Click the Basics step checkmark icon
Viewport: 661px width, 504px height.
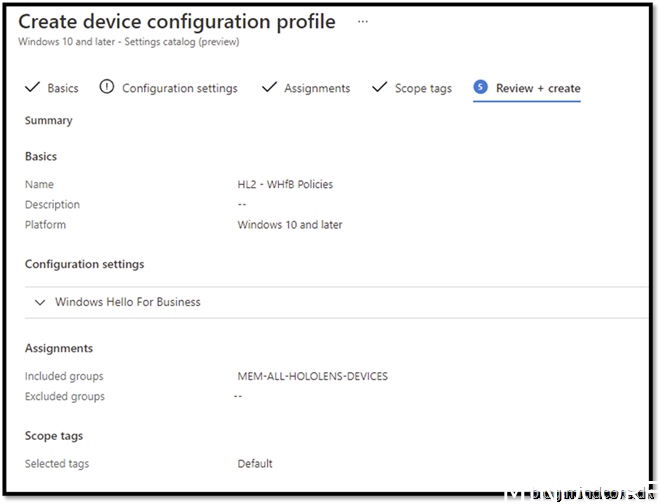click(x=32, y=87)
